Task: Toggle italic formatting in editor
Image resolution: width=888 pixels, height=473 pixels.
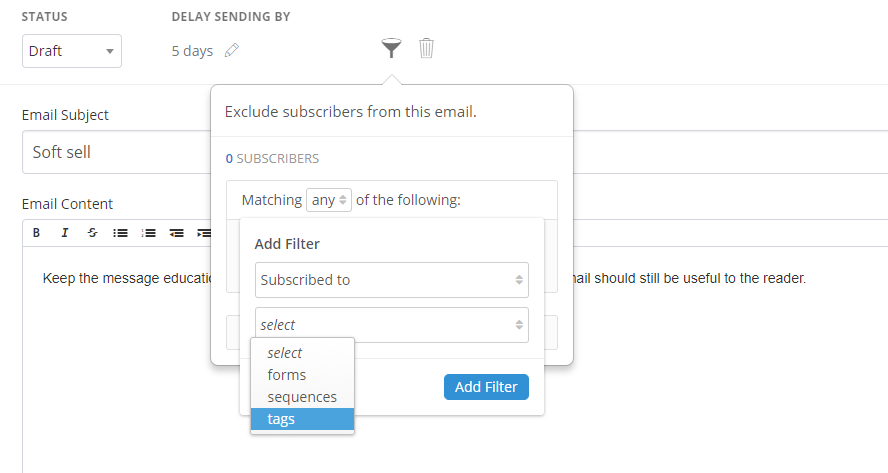Action: click(65, 233)
